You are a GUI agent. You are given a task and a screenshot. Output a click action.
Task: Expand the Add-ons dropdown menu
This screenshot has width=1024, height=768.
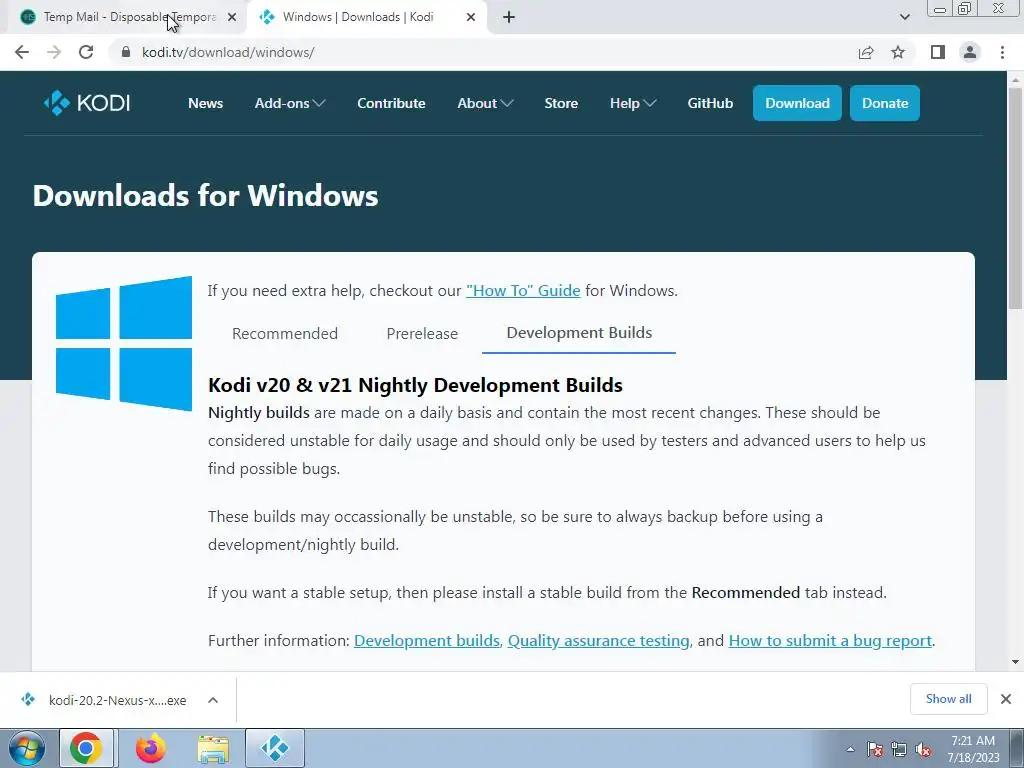290,103
